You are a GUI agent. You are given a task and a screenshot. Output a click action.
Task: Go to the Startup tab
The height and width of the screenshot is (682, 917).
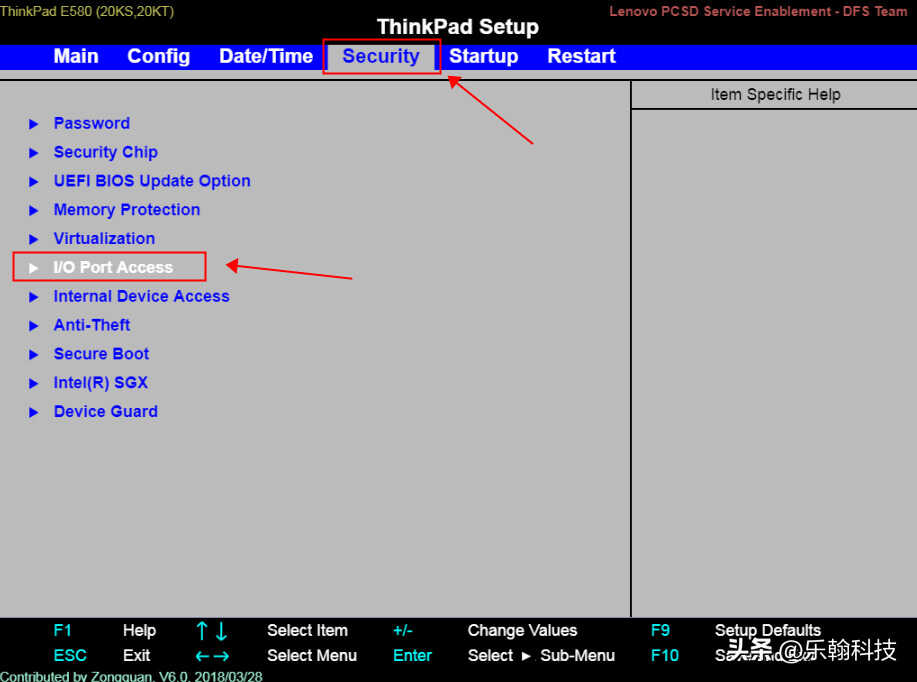(x=484, y=56)
